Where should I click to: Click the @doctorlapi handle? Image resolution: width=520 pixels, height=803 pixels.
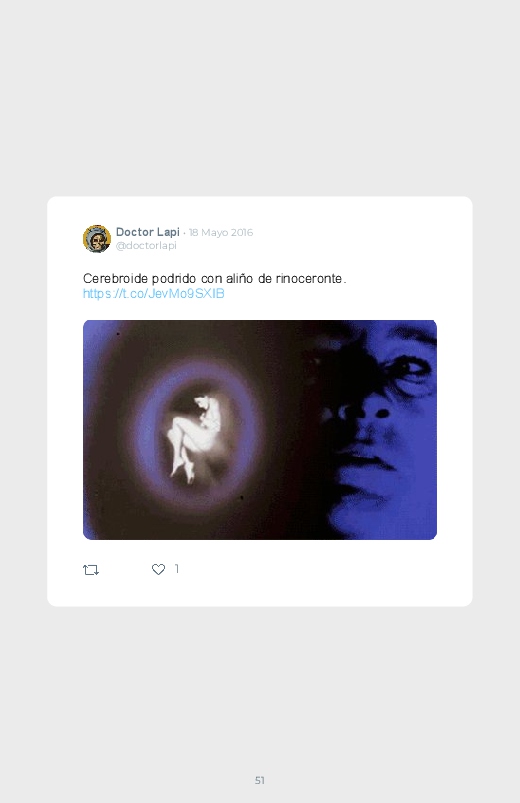[x=146, y=245]
